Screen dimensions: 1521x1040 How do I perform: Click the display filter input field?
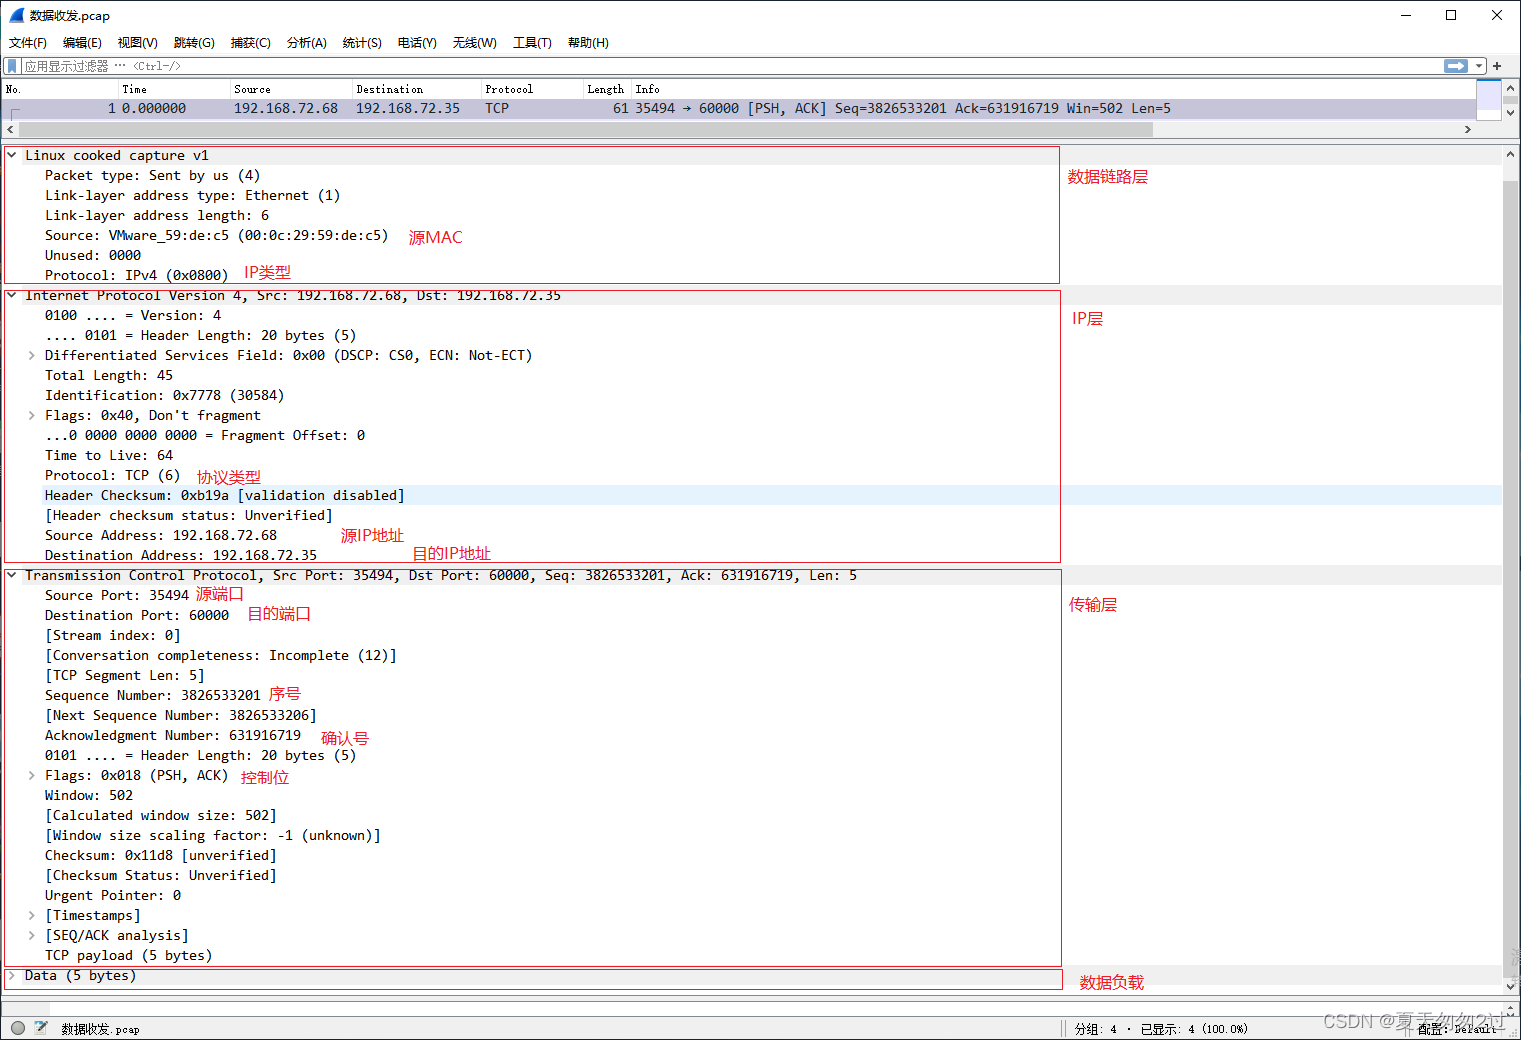coord(730,66)
